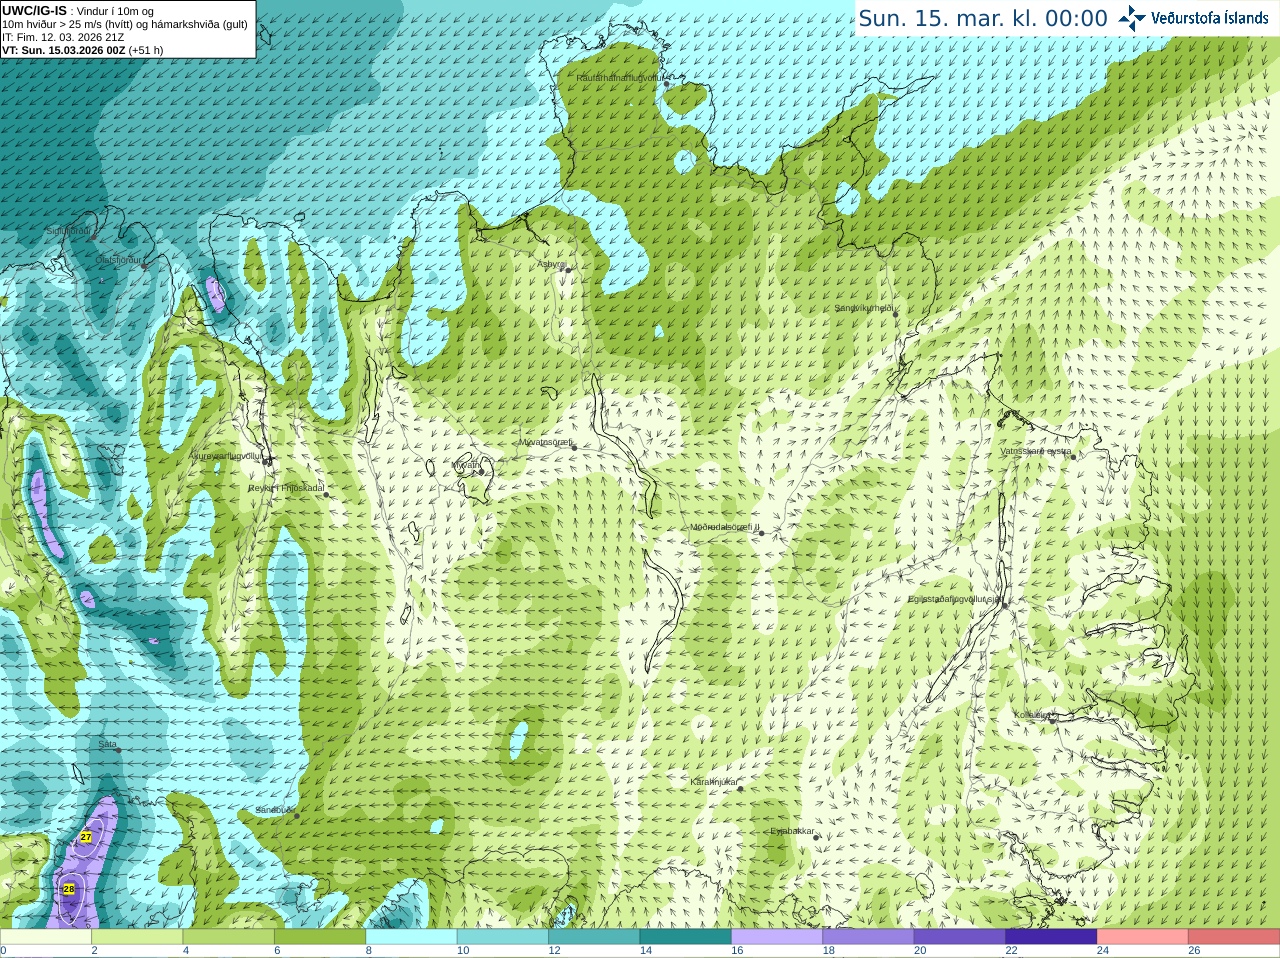
Task: Select the legend color above 26 m/s
Action: coord(1234,937)
